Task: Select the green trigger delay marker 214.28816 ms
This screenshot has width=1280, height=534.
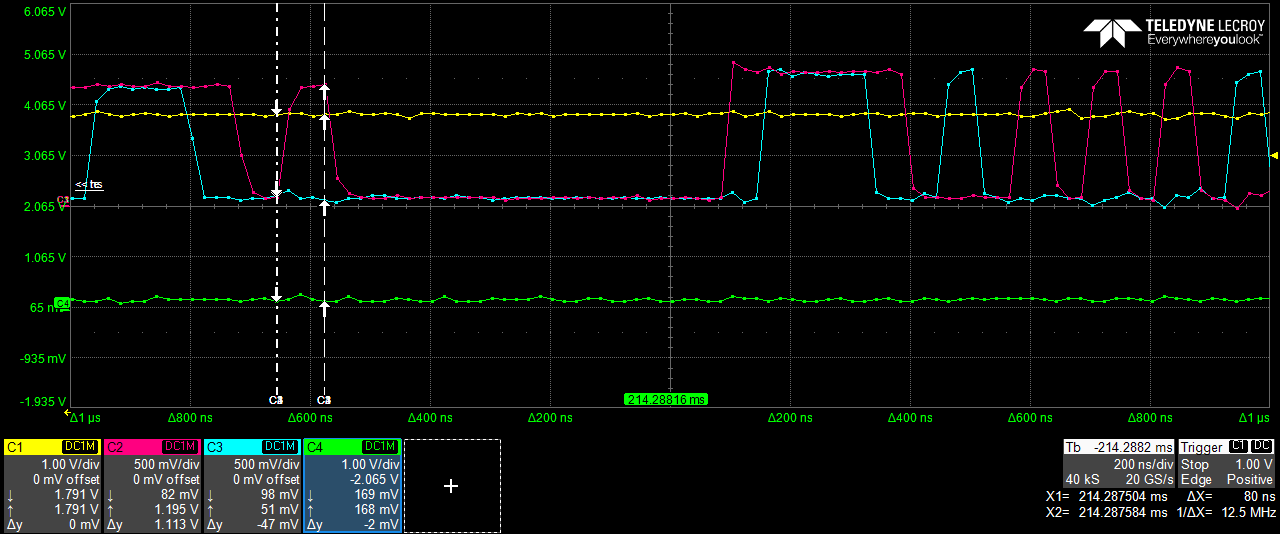Action: 666,400
